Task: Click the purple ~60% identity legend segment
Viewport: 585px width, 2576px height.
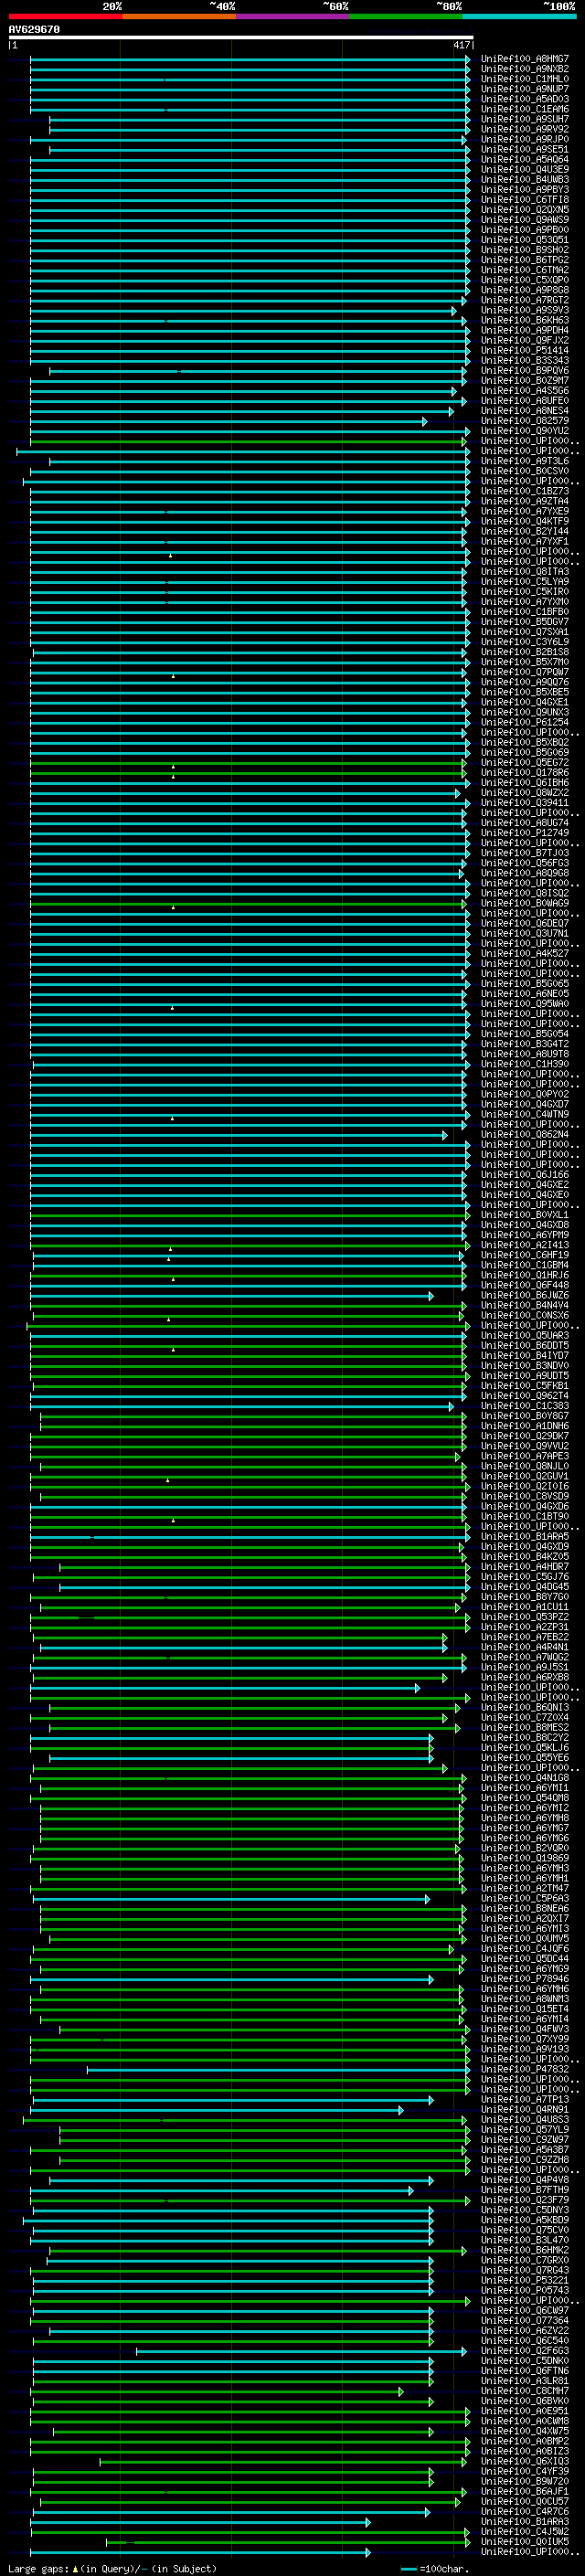Action: pyautogui.click(x=292, y=16)
